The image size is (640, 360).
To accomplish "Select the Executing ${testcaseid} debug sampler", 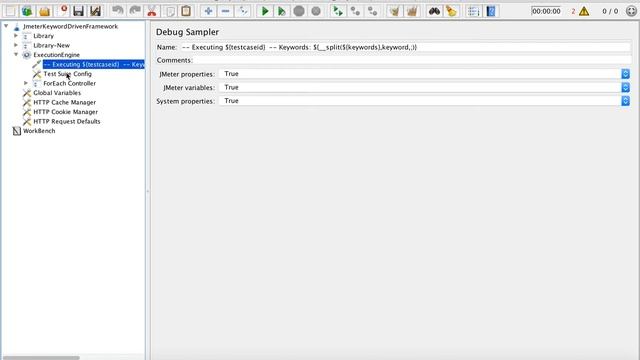I will pos(93,64).
